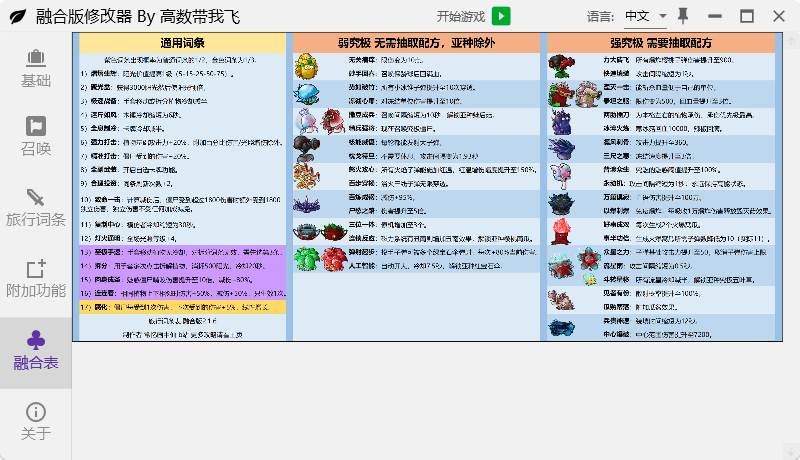800x460 pixels.
Task: Click the black gatling pea plant thumbnail
Action: click(307, 149)
